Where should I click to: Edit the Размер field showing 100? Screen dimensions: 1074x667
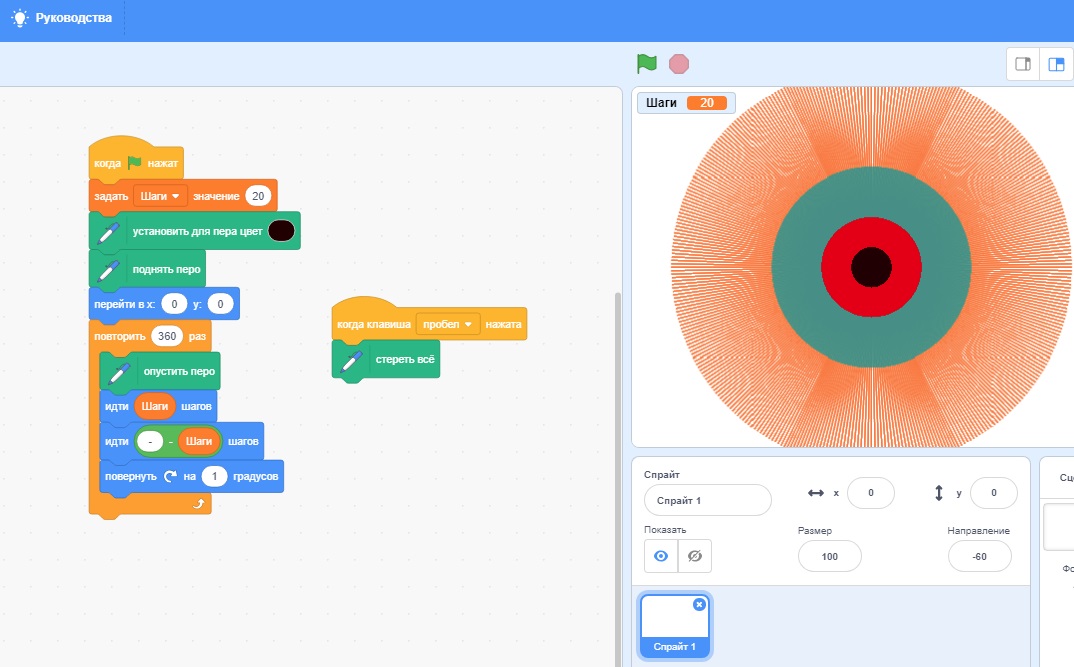coord(829,556)
